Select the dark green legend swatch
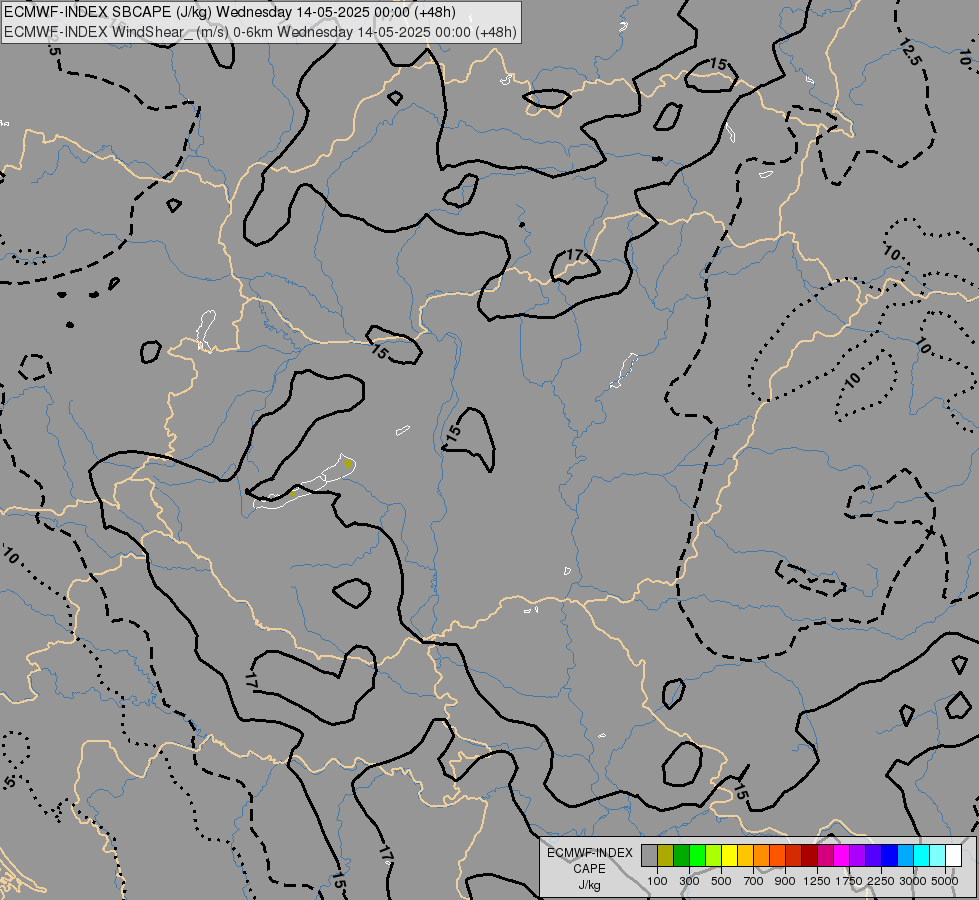The height and width of the screenshot is (900, 979). pyautogui.click(x=681, y=856)
